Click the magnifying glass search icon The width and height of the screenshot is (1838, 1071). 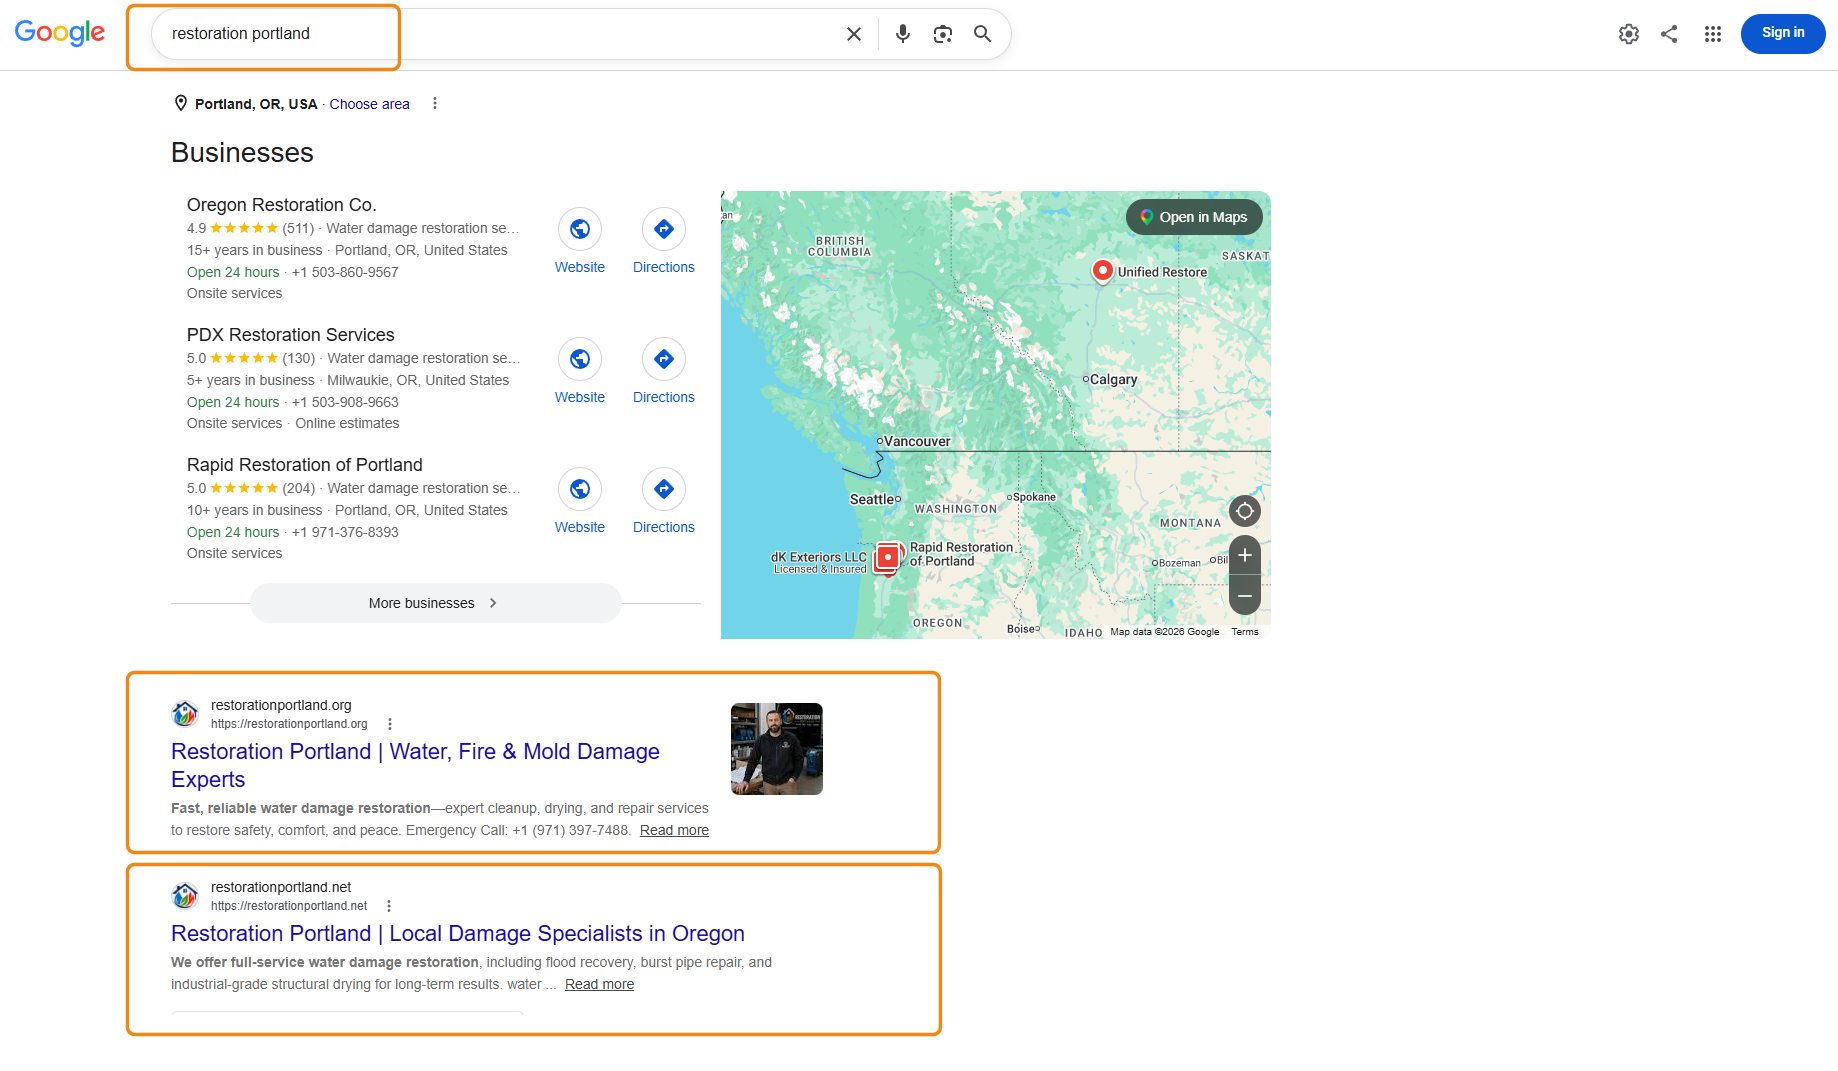point(983,34)
